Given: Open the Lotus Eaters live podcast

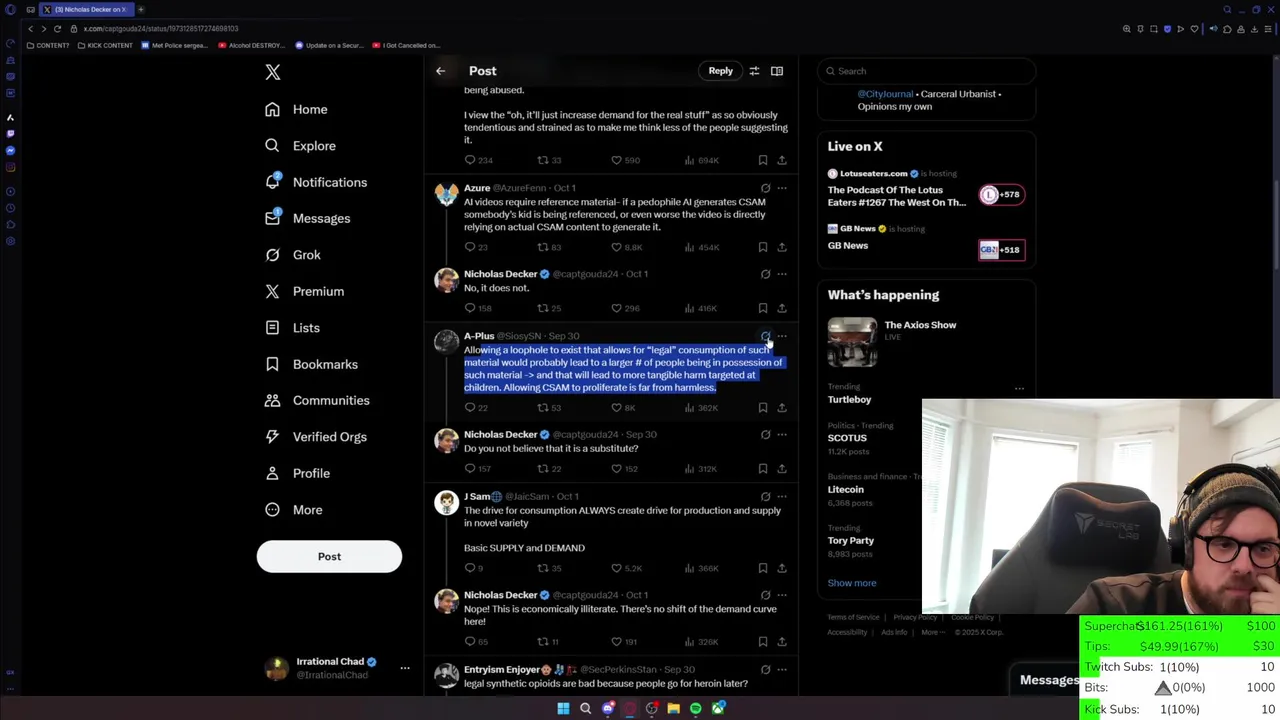Looking at the screenshot, I should [926, 189].
